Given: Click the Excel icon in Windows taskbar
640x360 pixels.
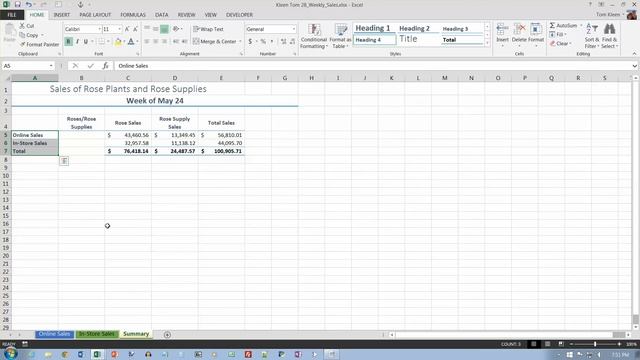Looking at the screenshot, I should pyautogui.click(x=97, y=354).
